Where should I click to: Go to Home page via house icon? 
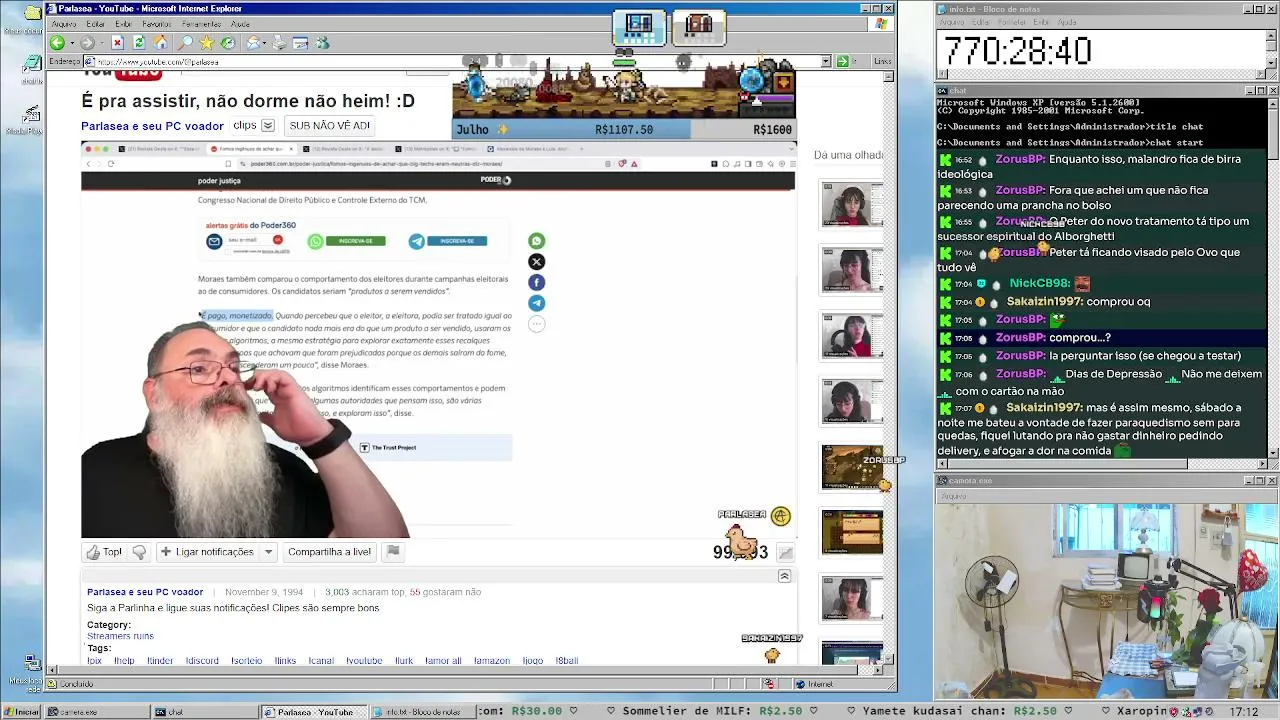point(160,43)
